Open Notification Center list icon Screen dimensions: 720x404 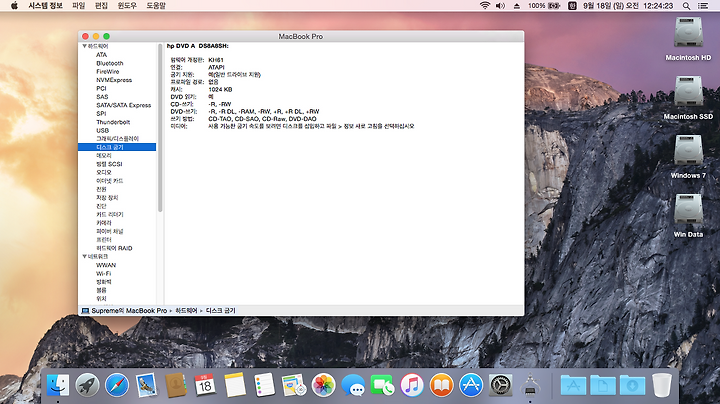(x=703, y=6)
